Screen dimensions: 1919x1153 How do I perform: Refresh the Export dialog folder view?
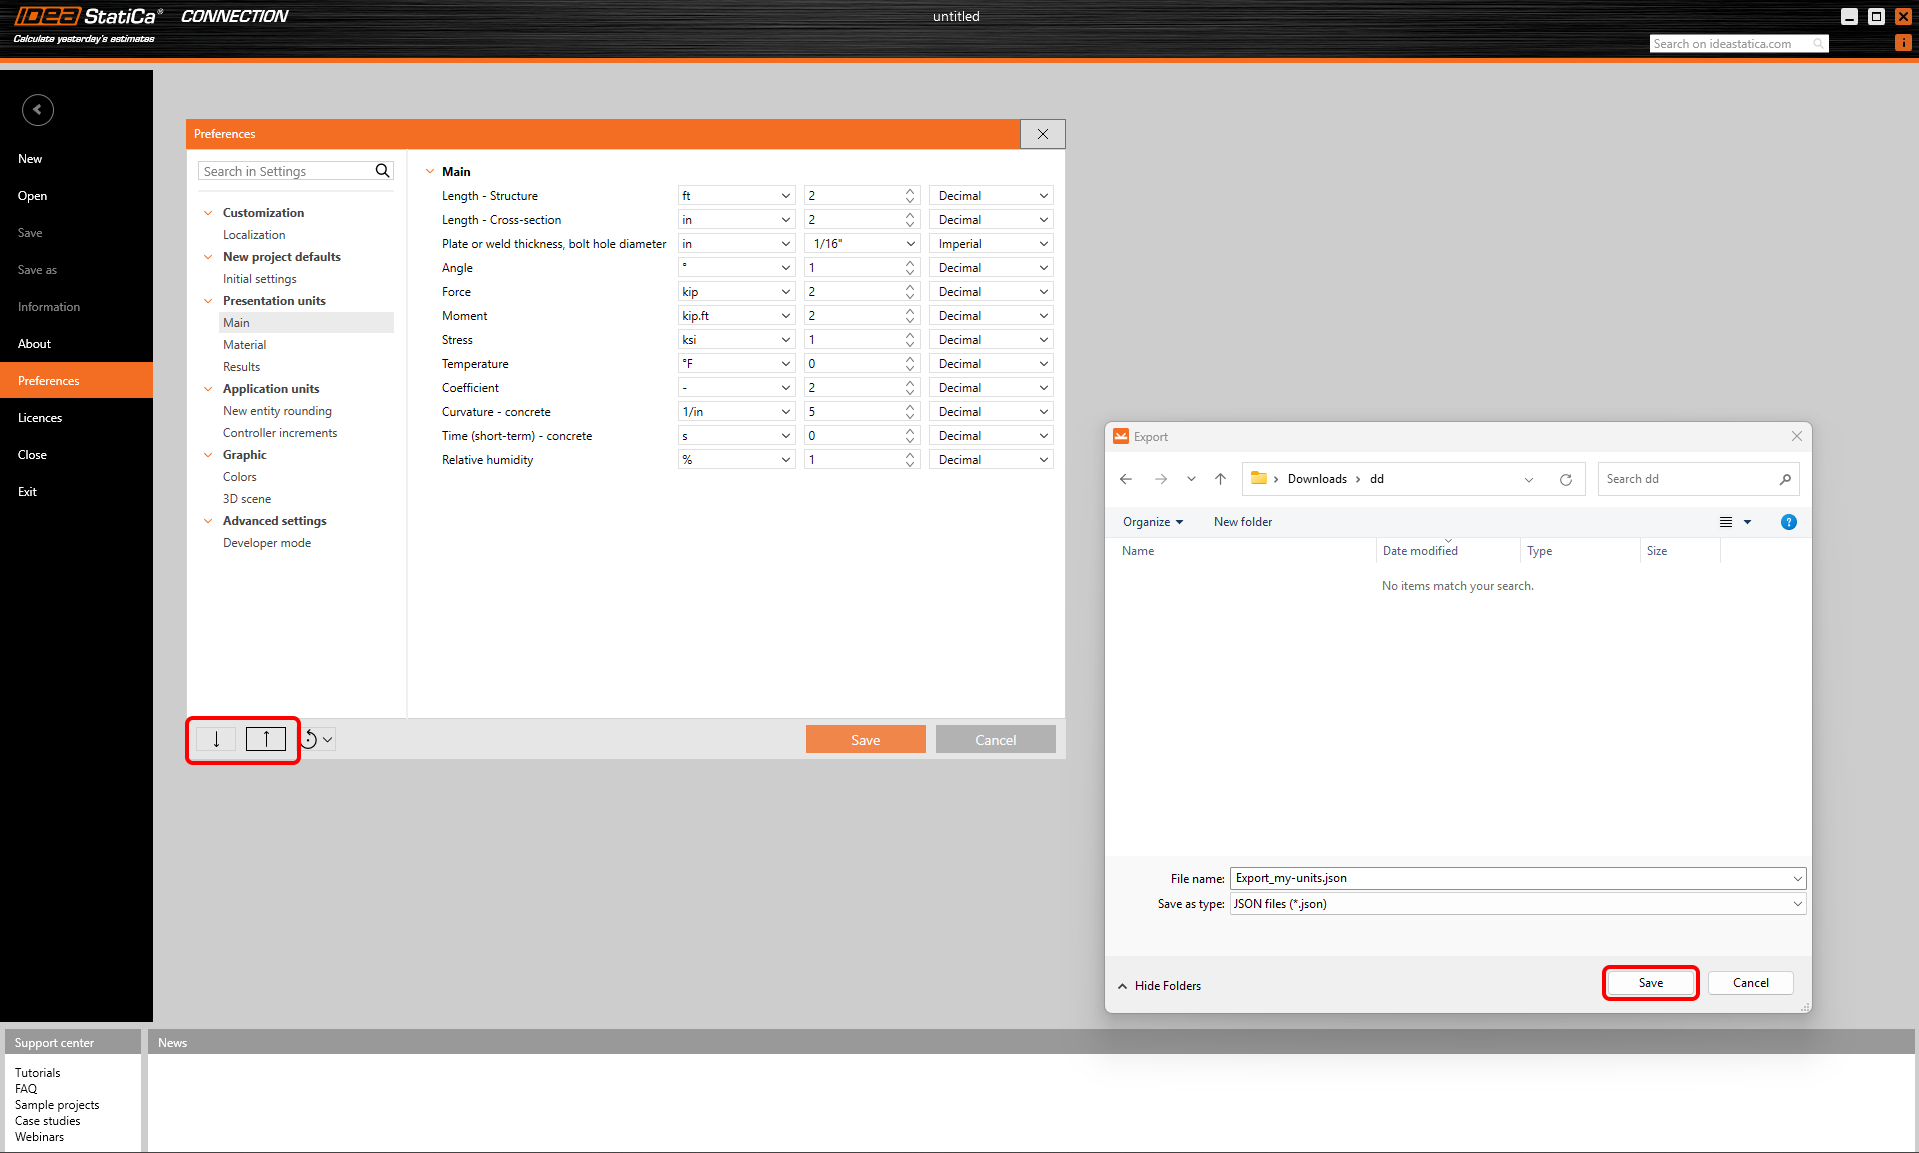point(1565,479)
